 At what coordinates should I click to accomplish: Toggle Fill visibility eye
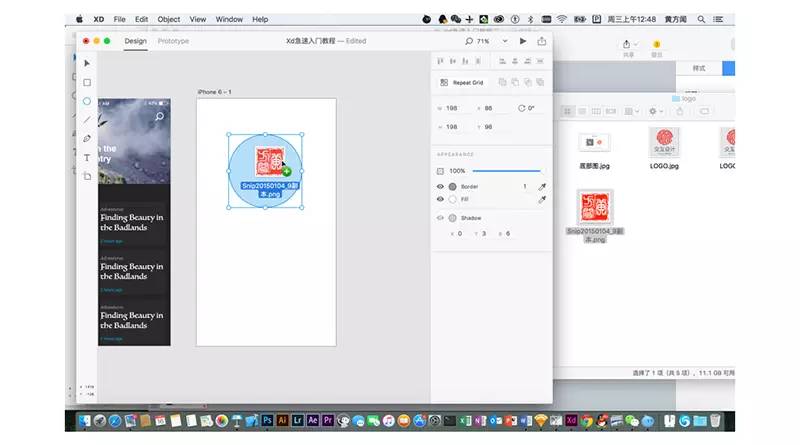440,200
